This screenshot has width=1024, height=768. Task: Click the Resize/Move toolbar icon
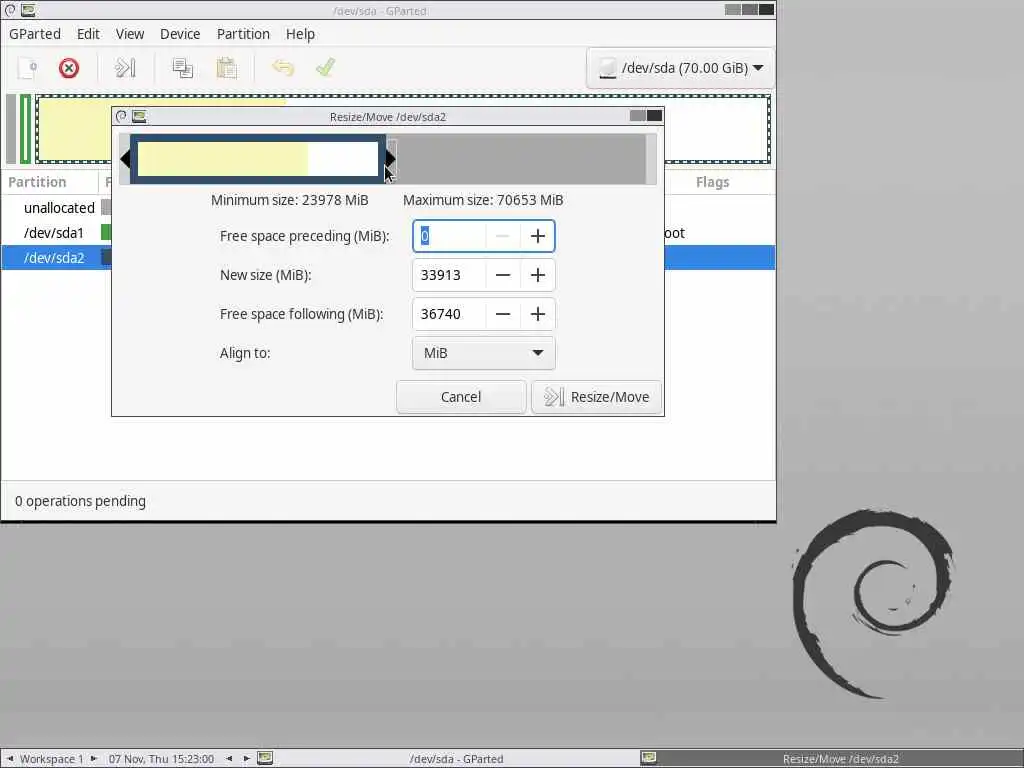tap(125, 68)
